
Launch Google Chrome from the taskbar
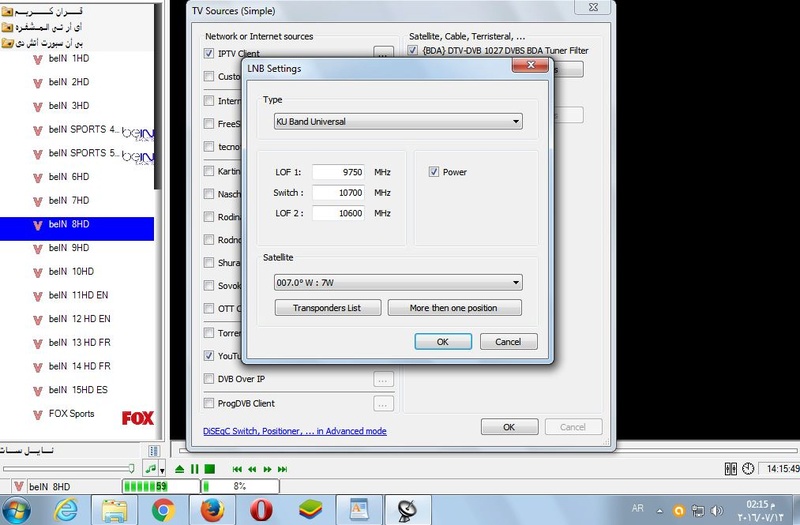[x=163, y=509]
